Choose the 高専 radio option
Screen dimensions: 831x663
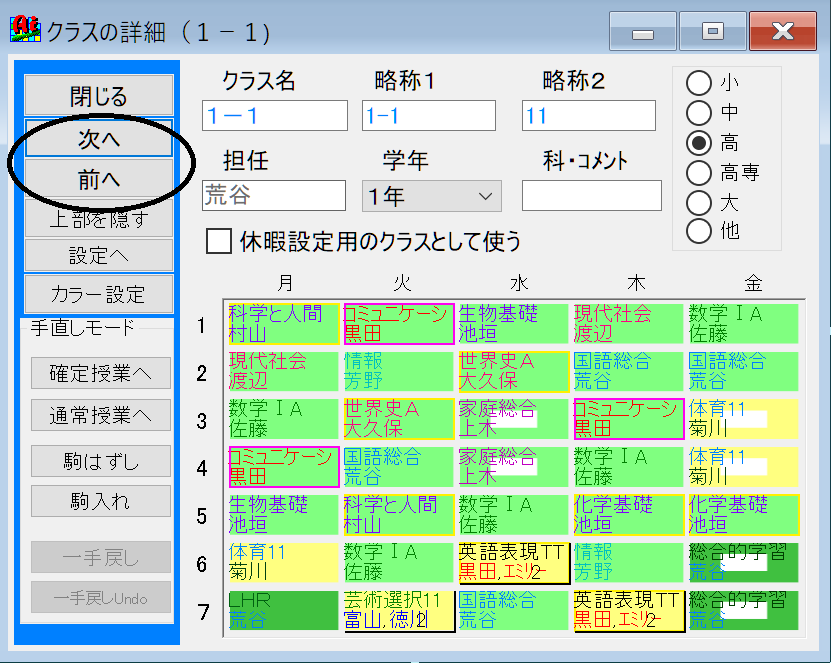[699, 172]
